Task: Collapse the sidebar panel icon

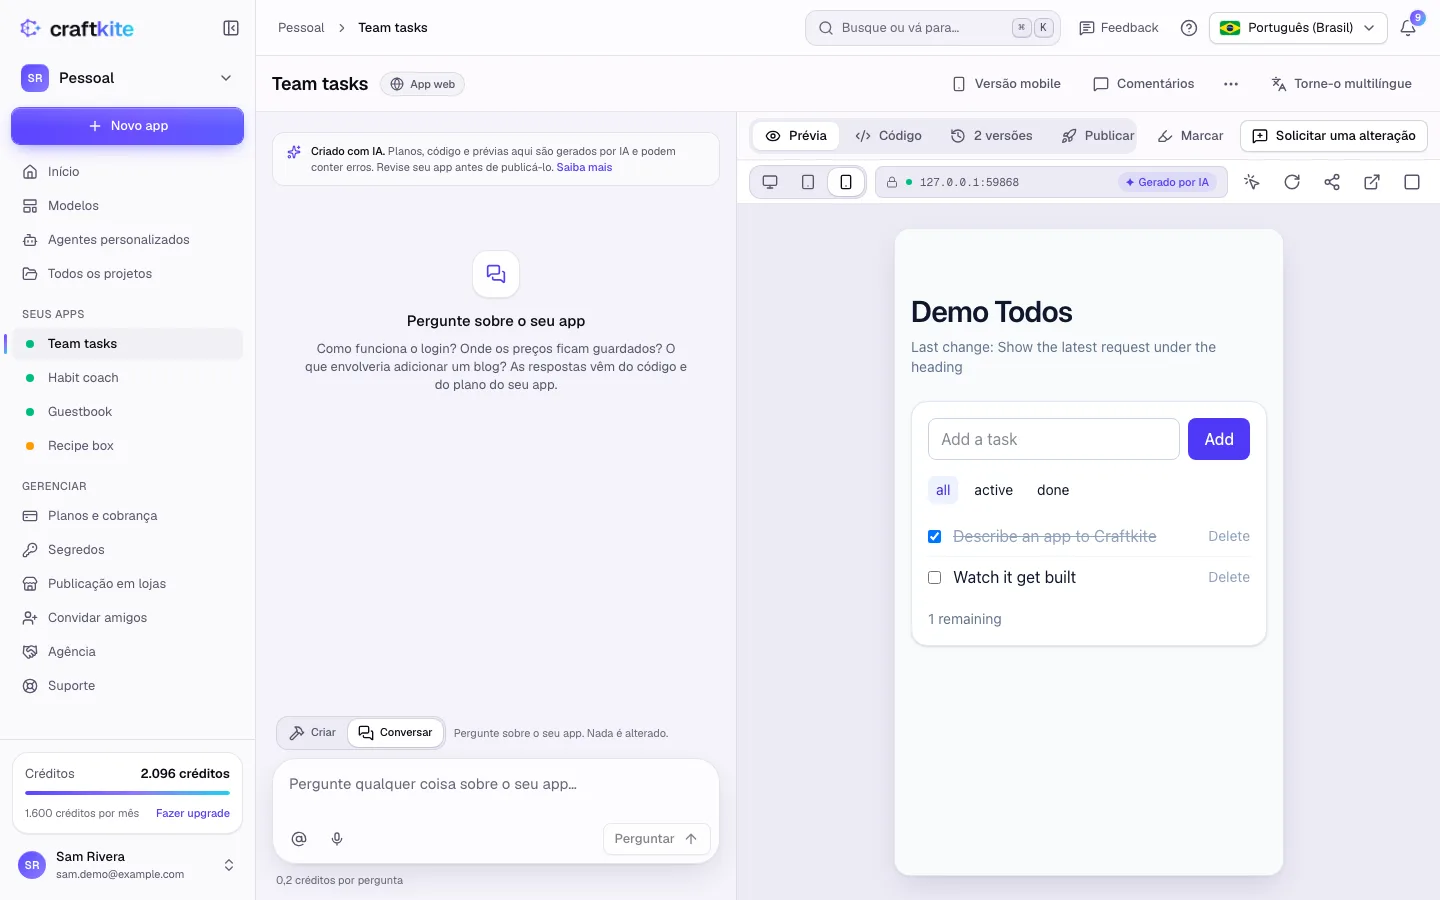Action: (x=231, y=28)
